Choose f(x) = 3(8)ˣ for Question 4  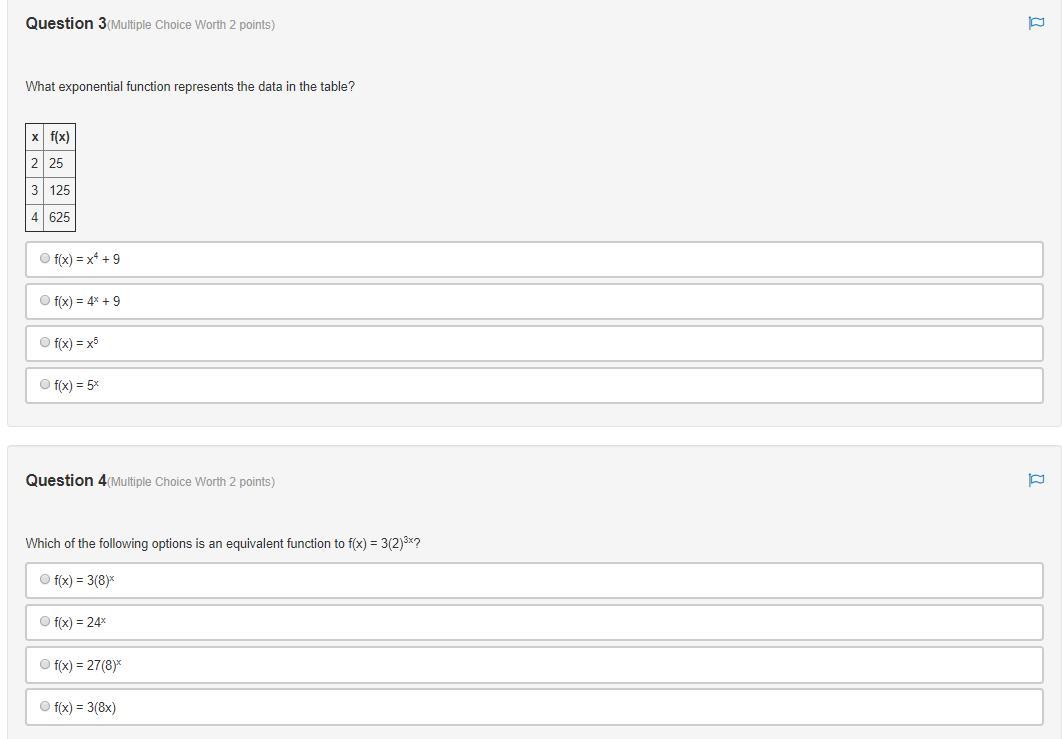(45, 579)
